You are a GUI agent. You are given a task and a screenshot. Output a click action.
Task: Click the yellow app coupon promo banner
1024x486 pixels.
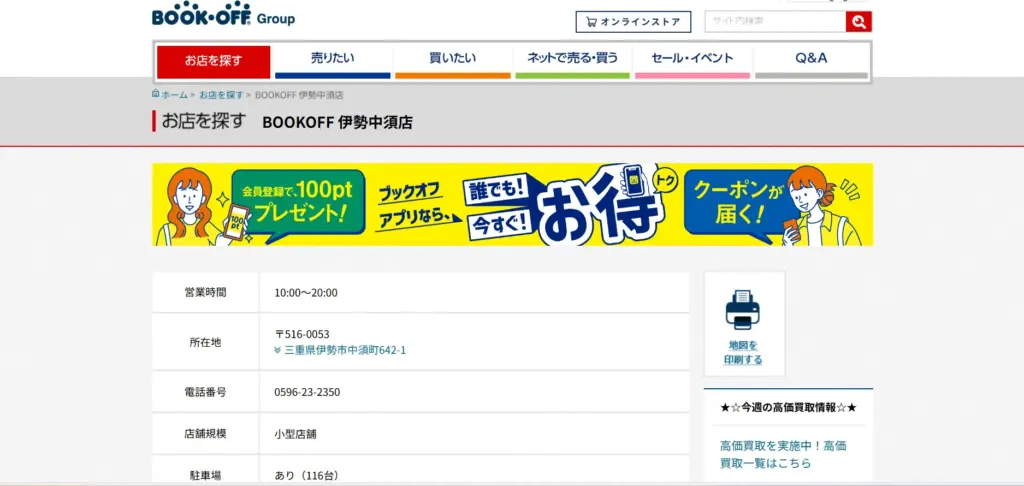tap(512, 205)
